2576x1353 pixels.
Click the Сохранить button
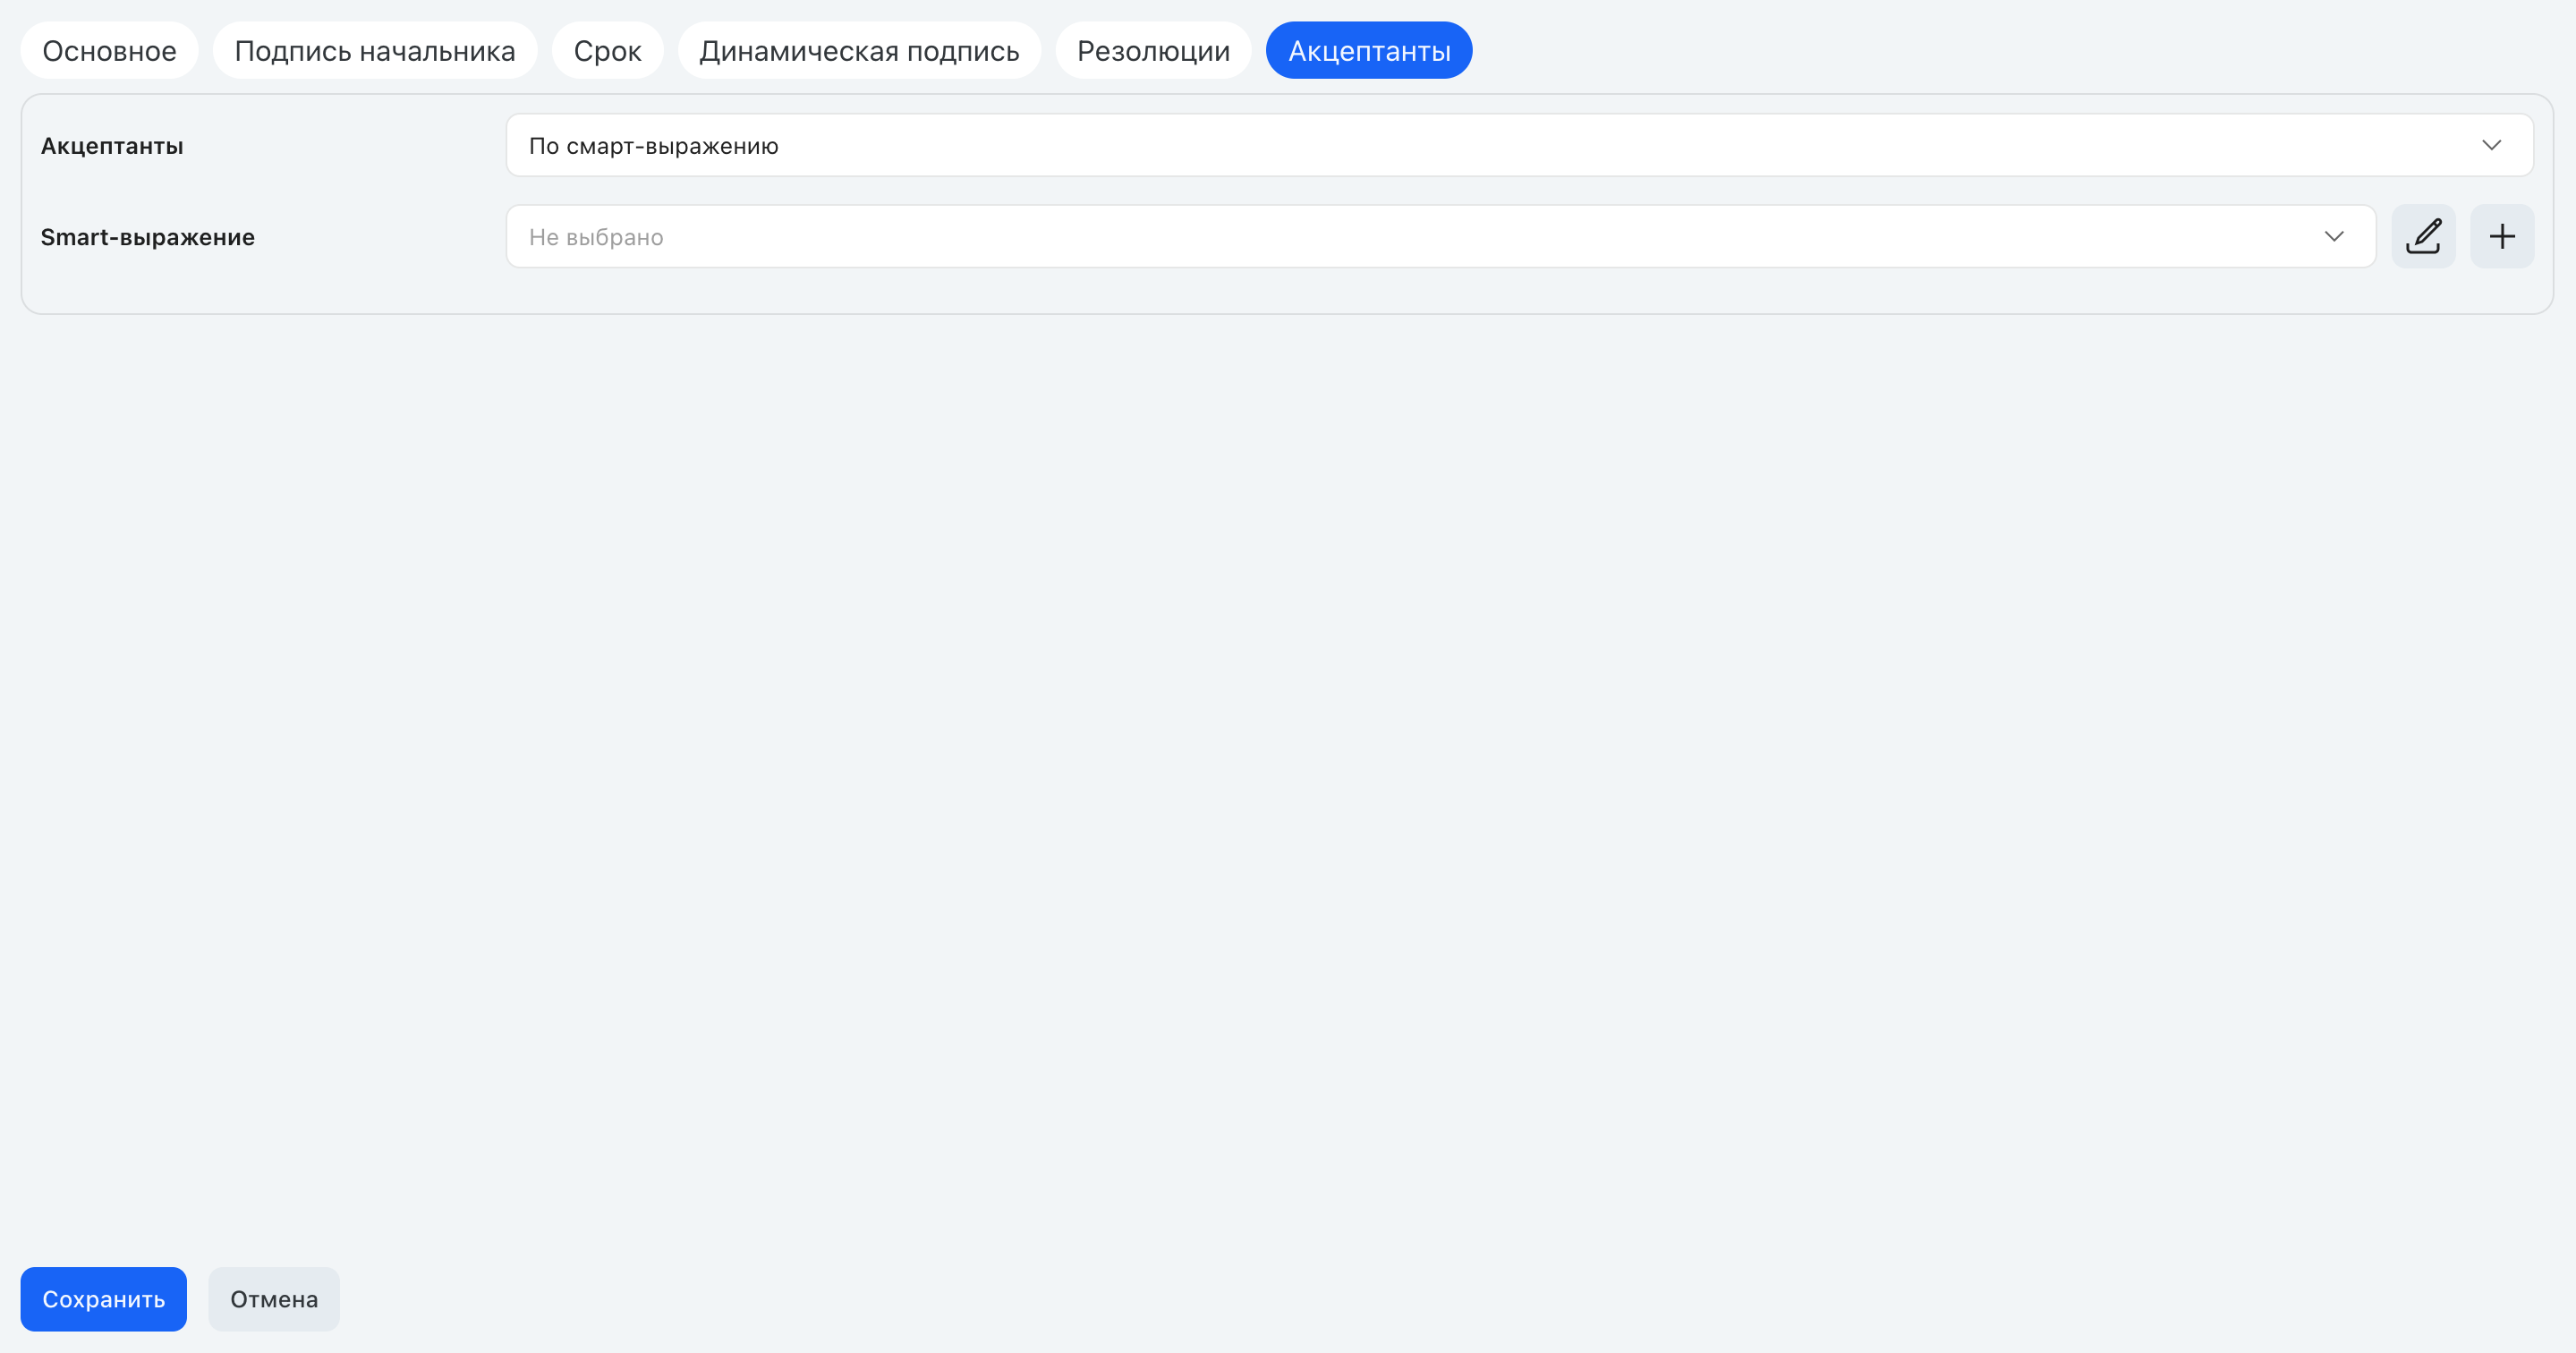pyautogui.click(x=103, y=1298)
